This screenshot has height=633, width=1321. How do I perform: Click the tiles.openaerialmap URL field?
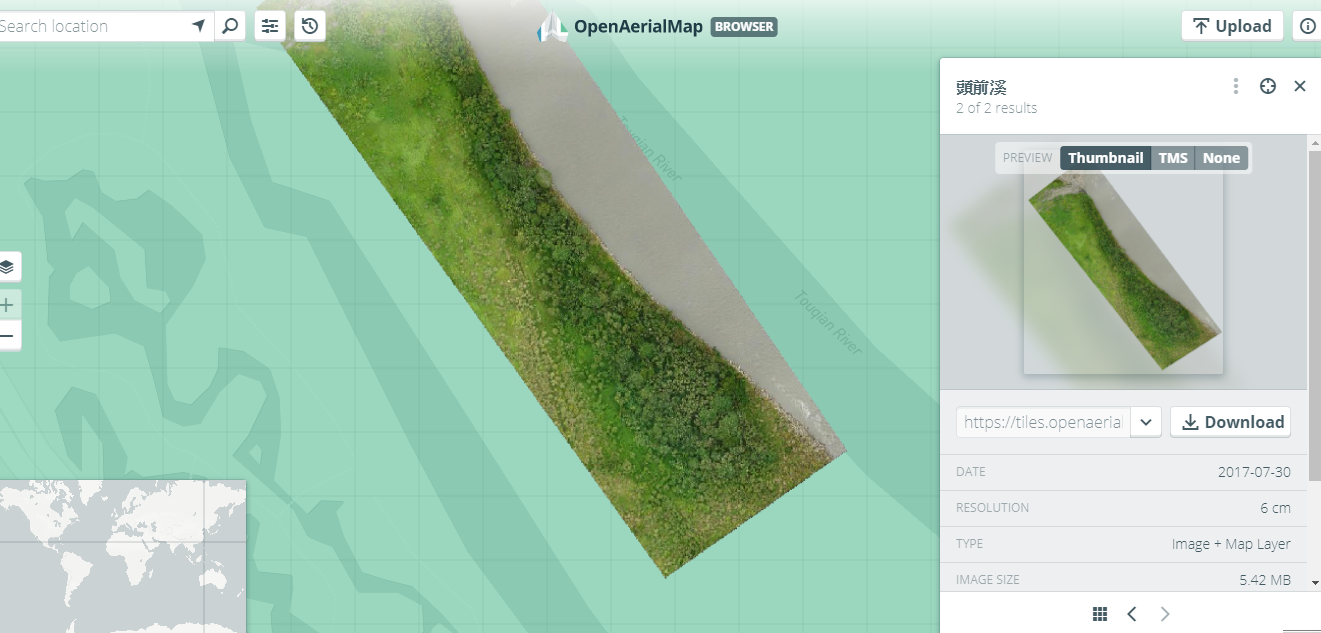point(1043,422)
